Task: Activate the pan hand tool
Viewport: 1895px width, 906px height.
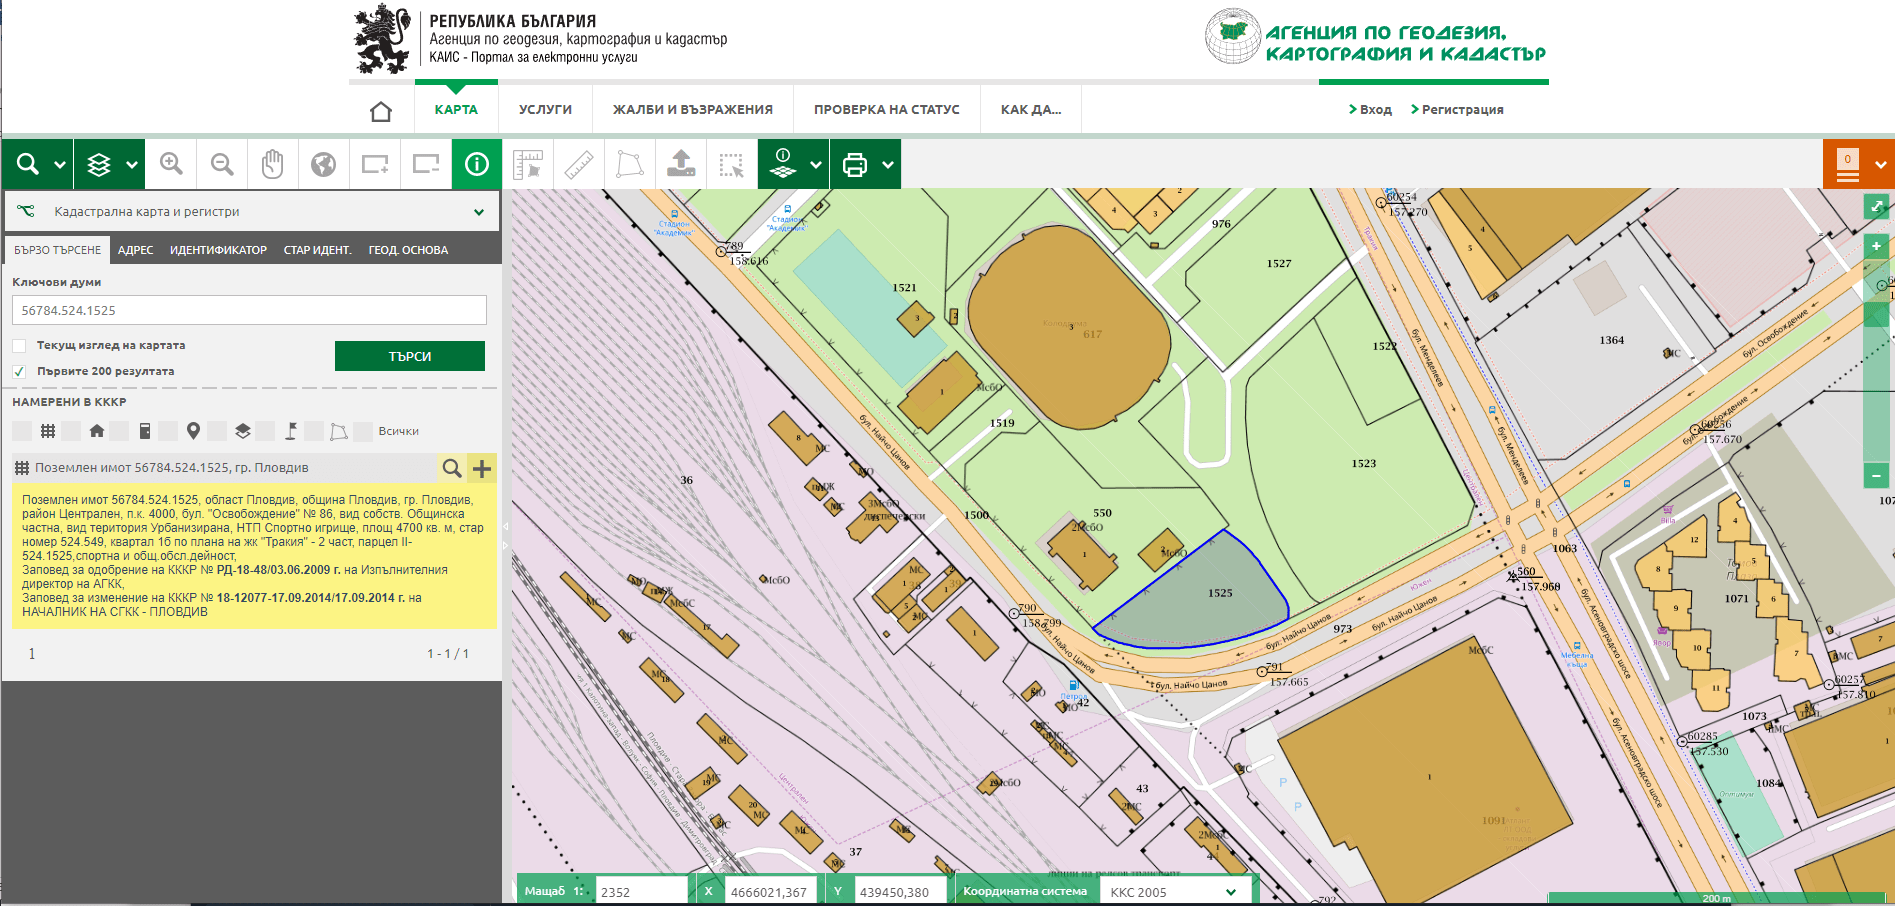Action: 273,164
